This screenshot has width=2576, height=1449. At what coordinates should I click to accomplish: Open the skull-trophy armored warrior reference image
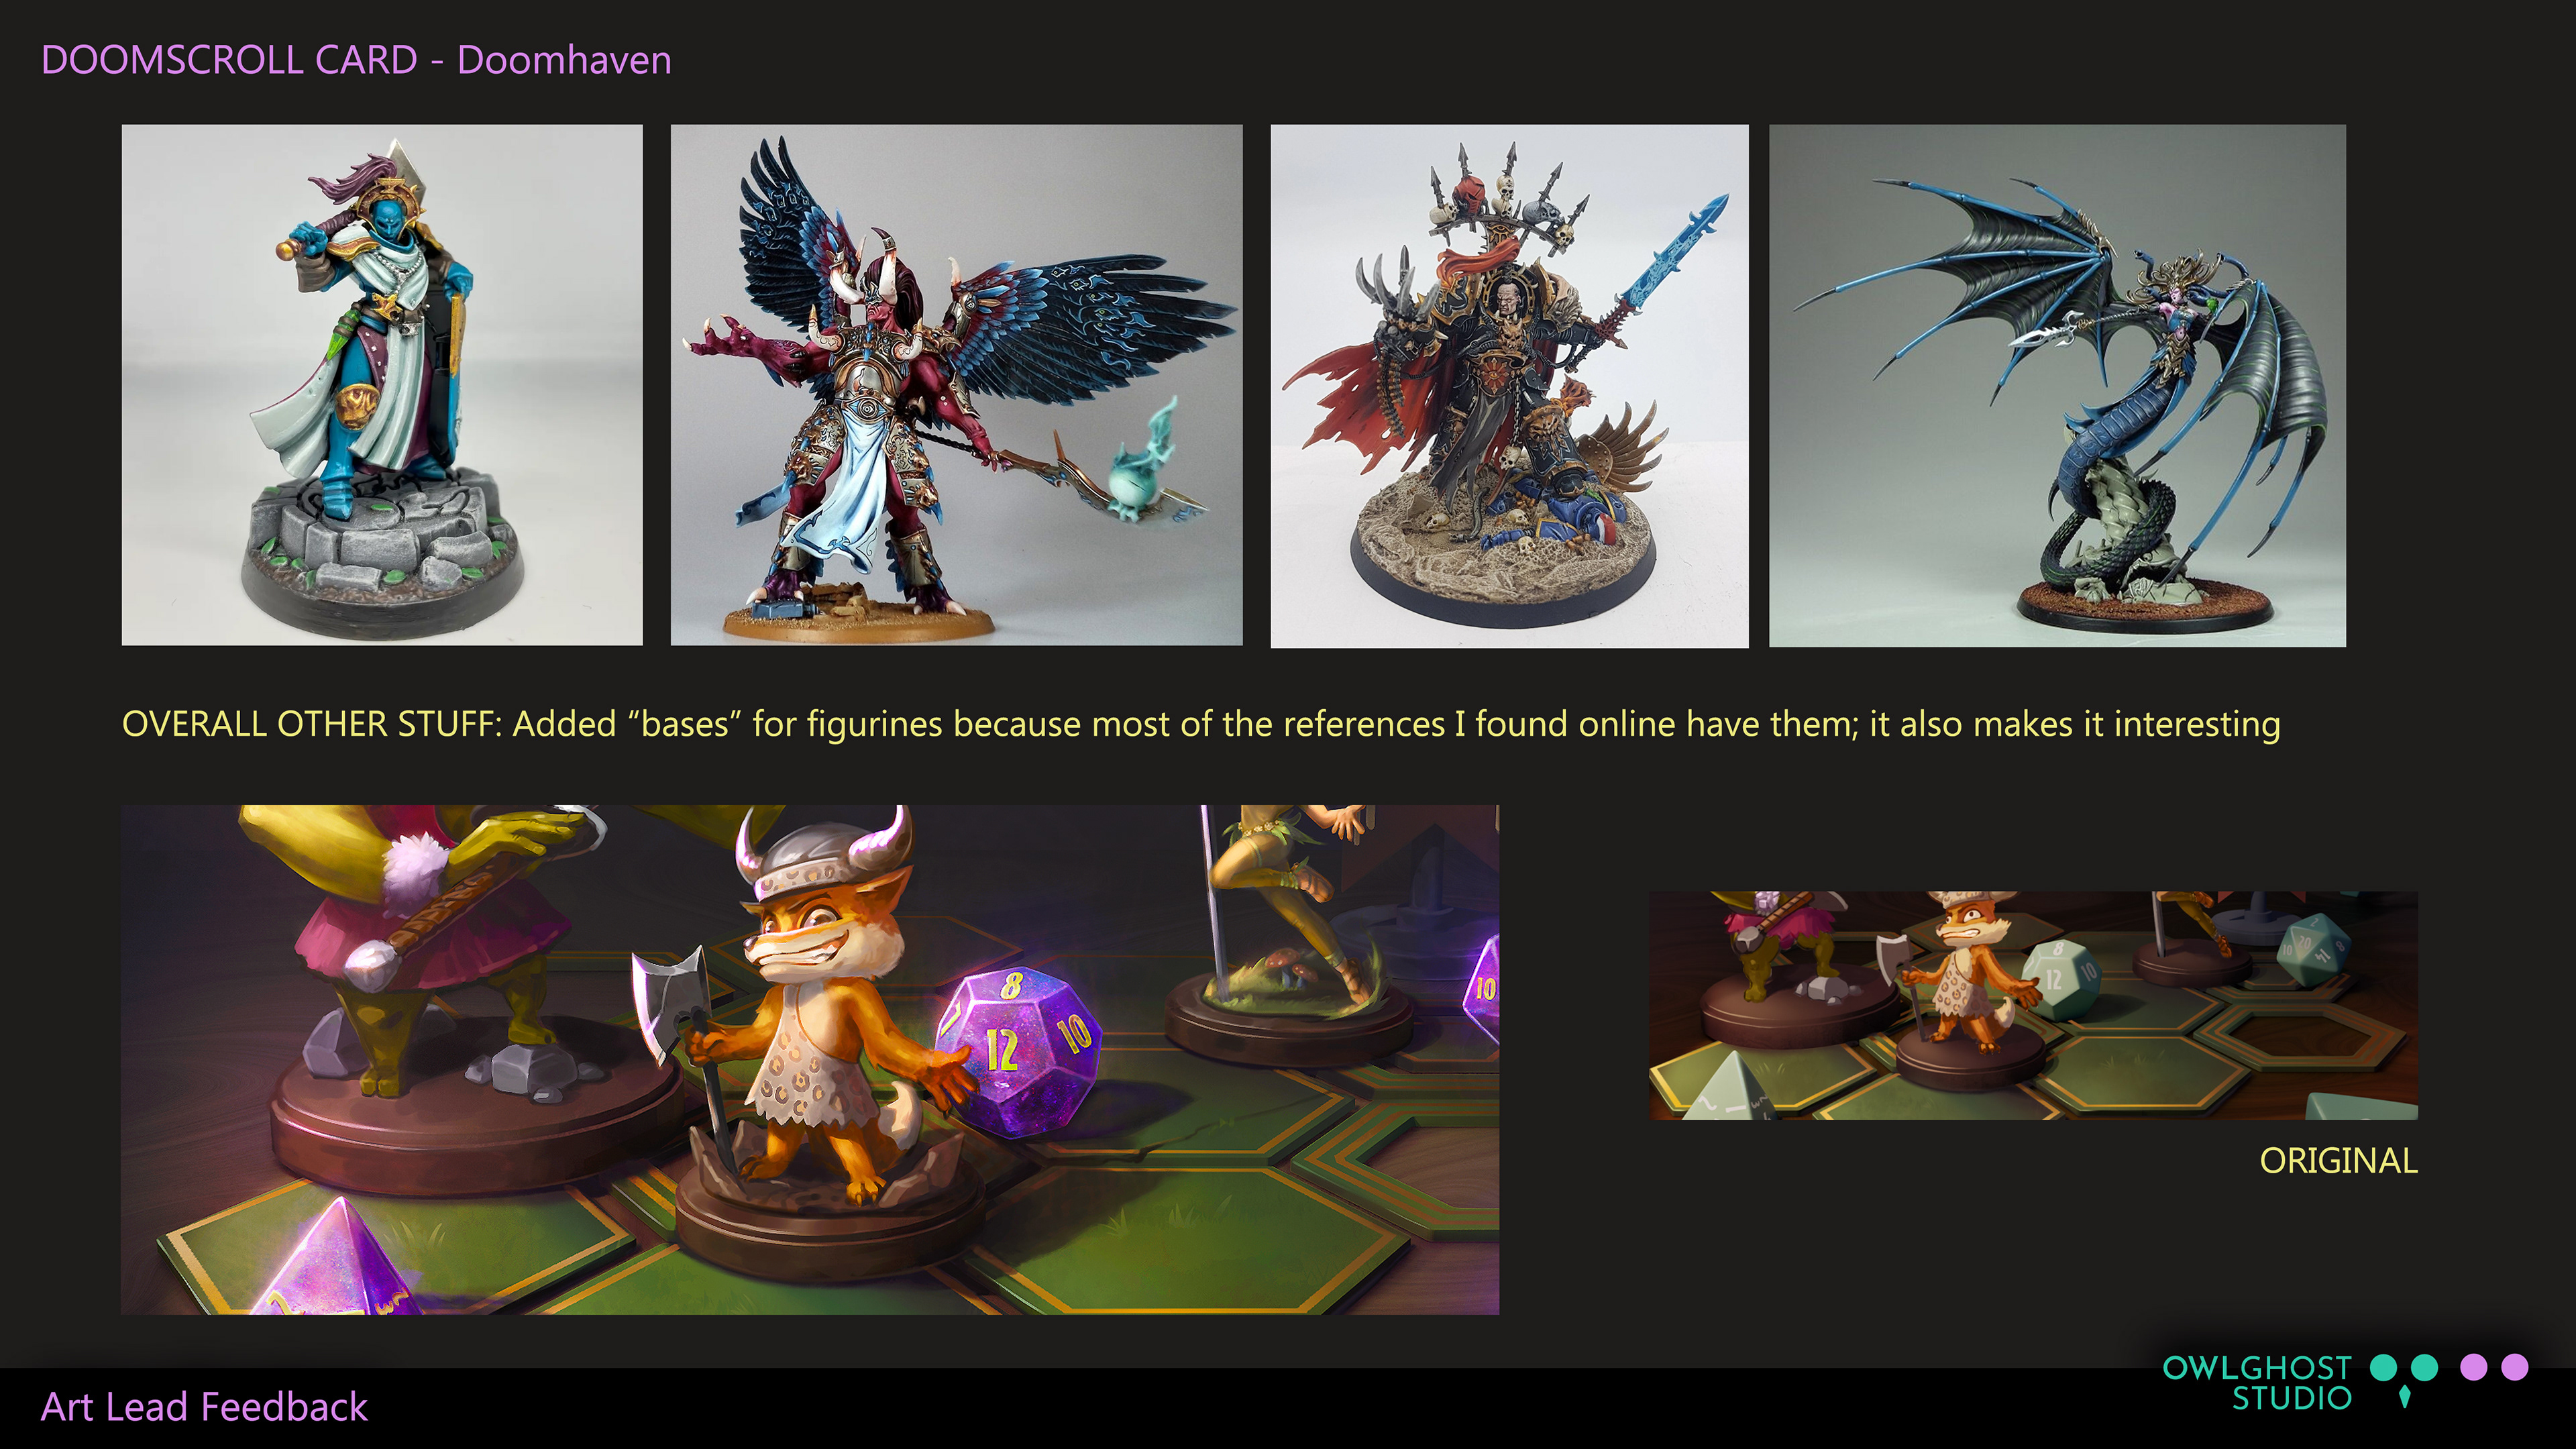coord(1509,386)
